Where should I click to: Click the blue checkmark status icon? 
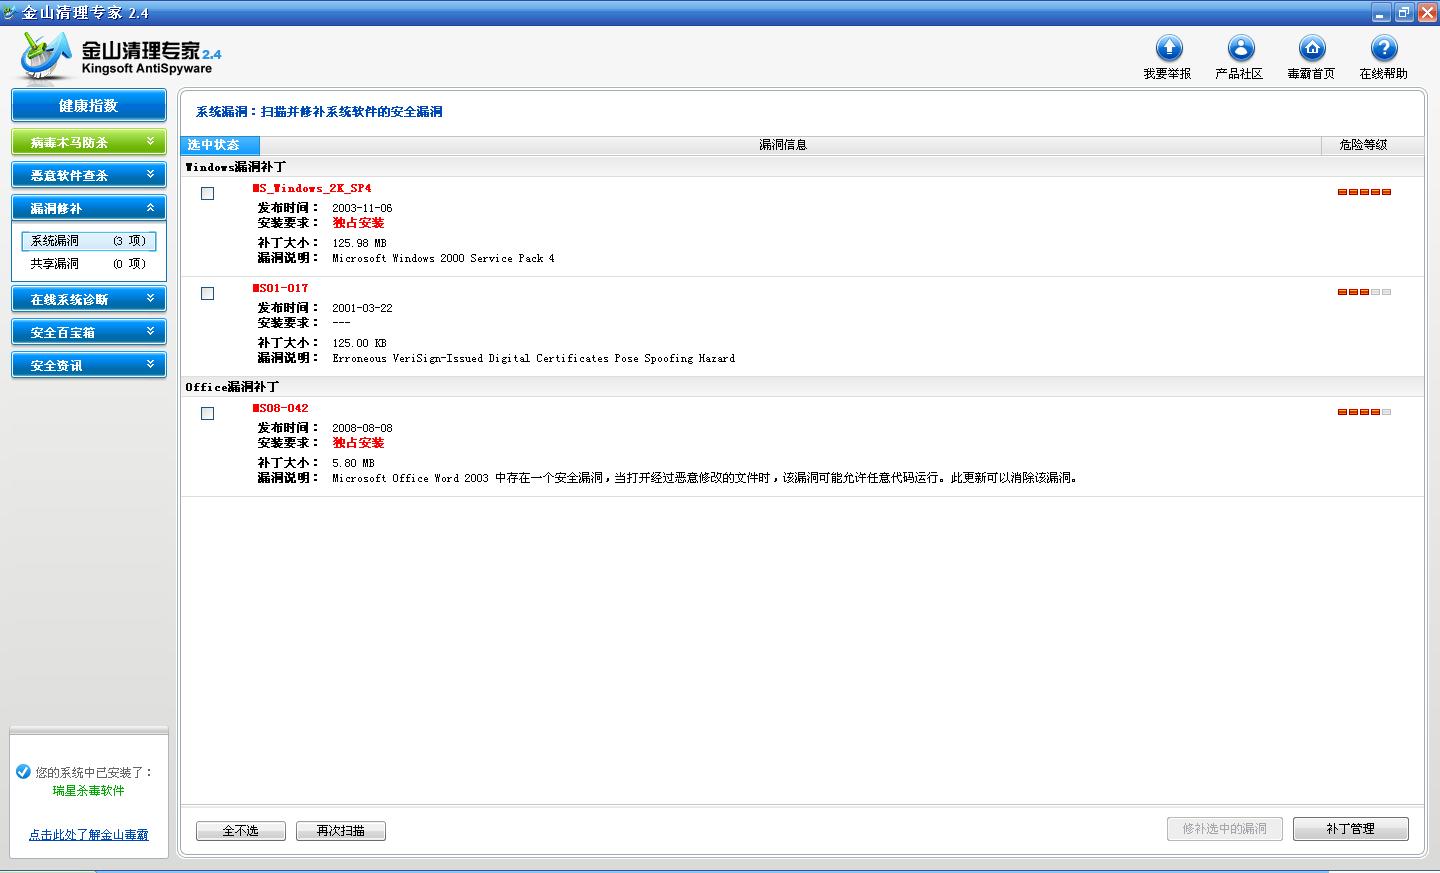[23, 772]
